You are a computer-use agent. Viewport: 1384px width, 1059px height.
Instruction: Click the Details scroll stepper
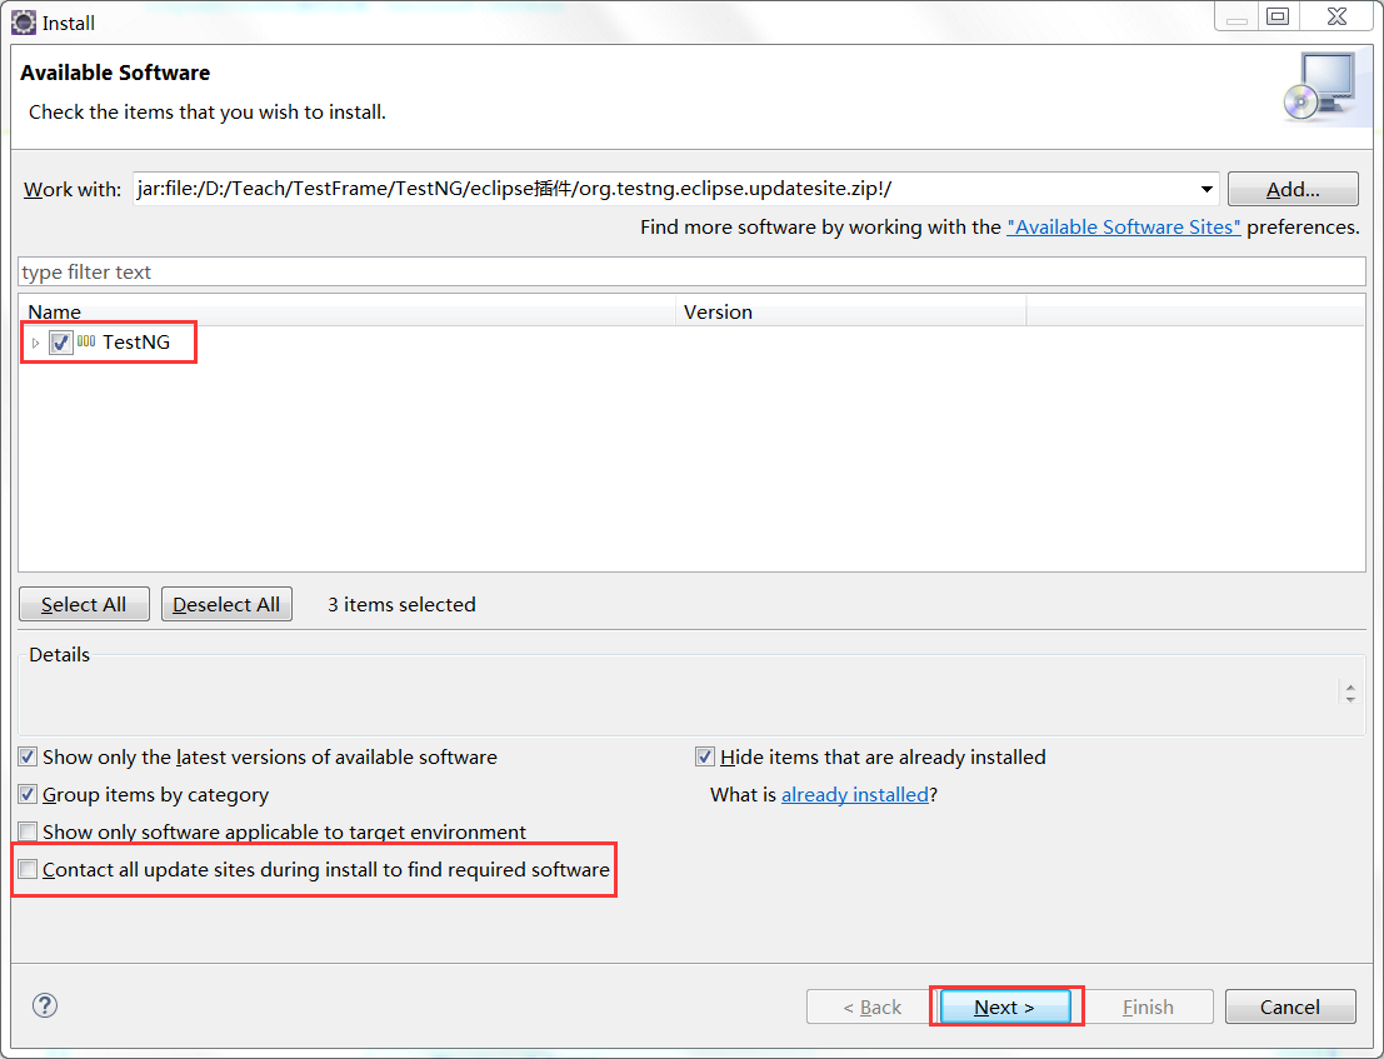click(x=1350, y=693)
